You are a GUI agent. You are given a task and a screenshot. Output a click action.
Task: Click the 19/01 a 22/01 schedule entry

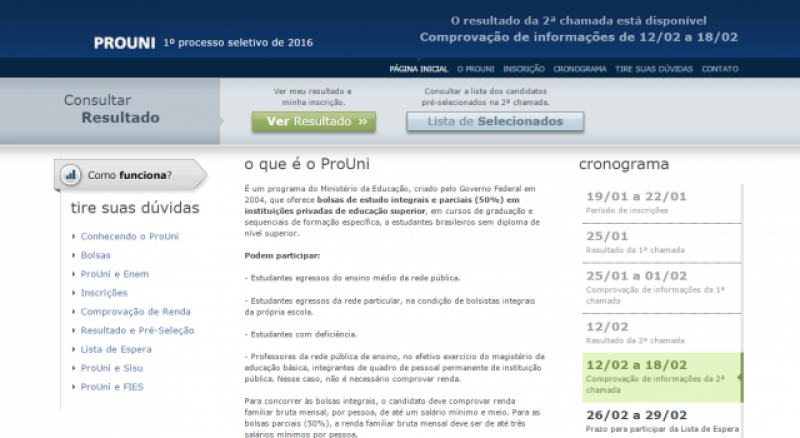point(661,203)
